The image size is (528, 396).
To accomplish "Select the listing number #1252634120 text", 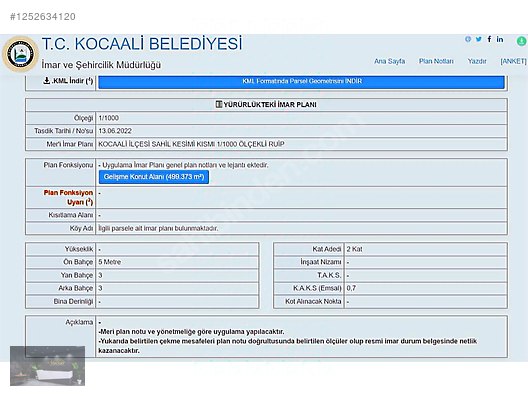I will coord(43,17).
